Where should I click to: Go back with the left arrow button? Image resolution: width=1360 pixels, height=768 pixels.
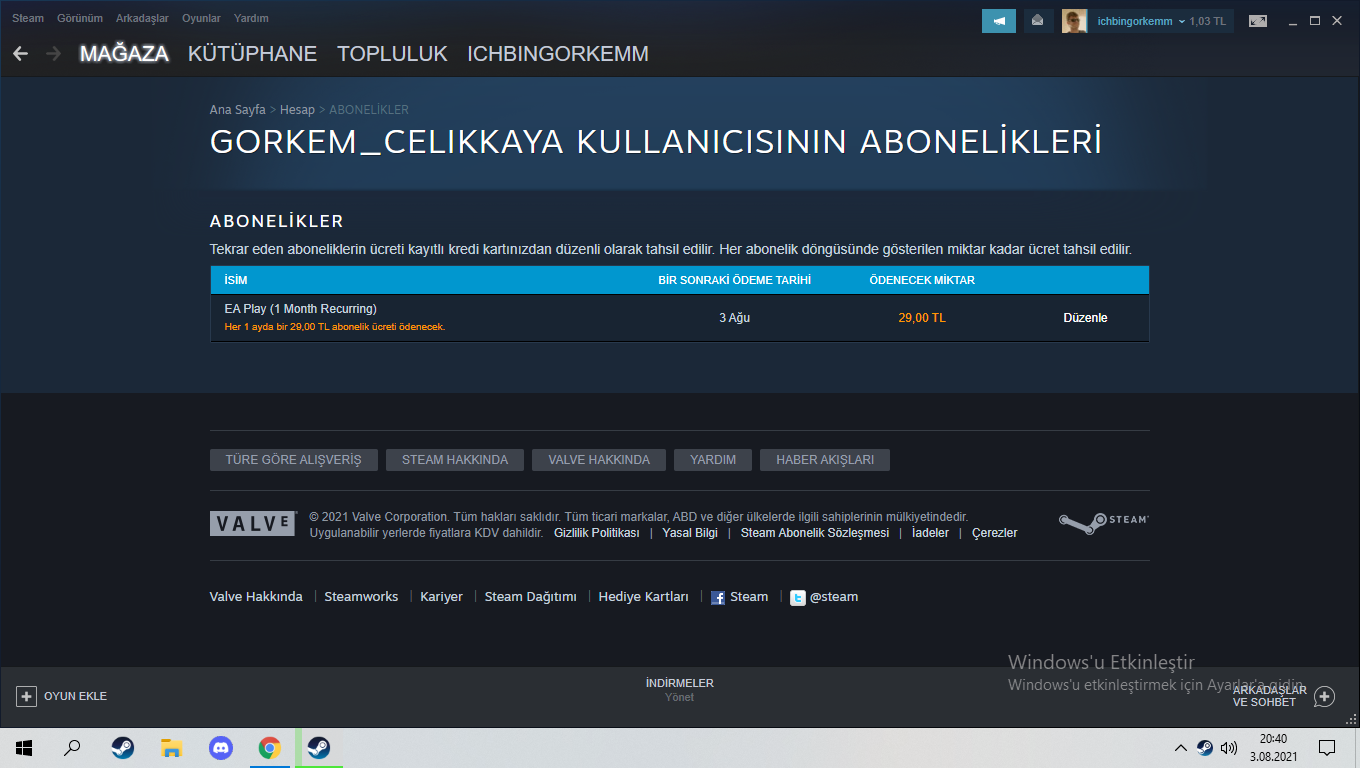click(20, 54)
